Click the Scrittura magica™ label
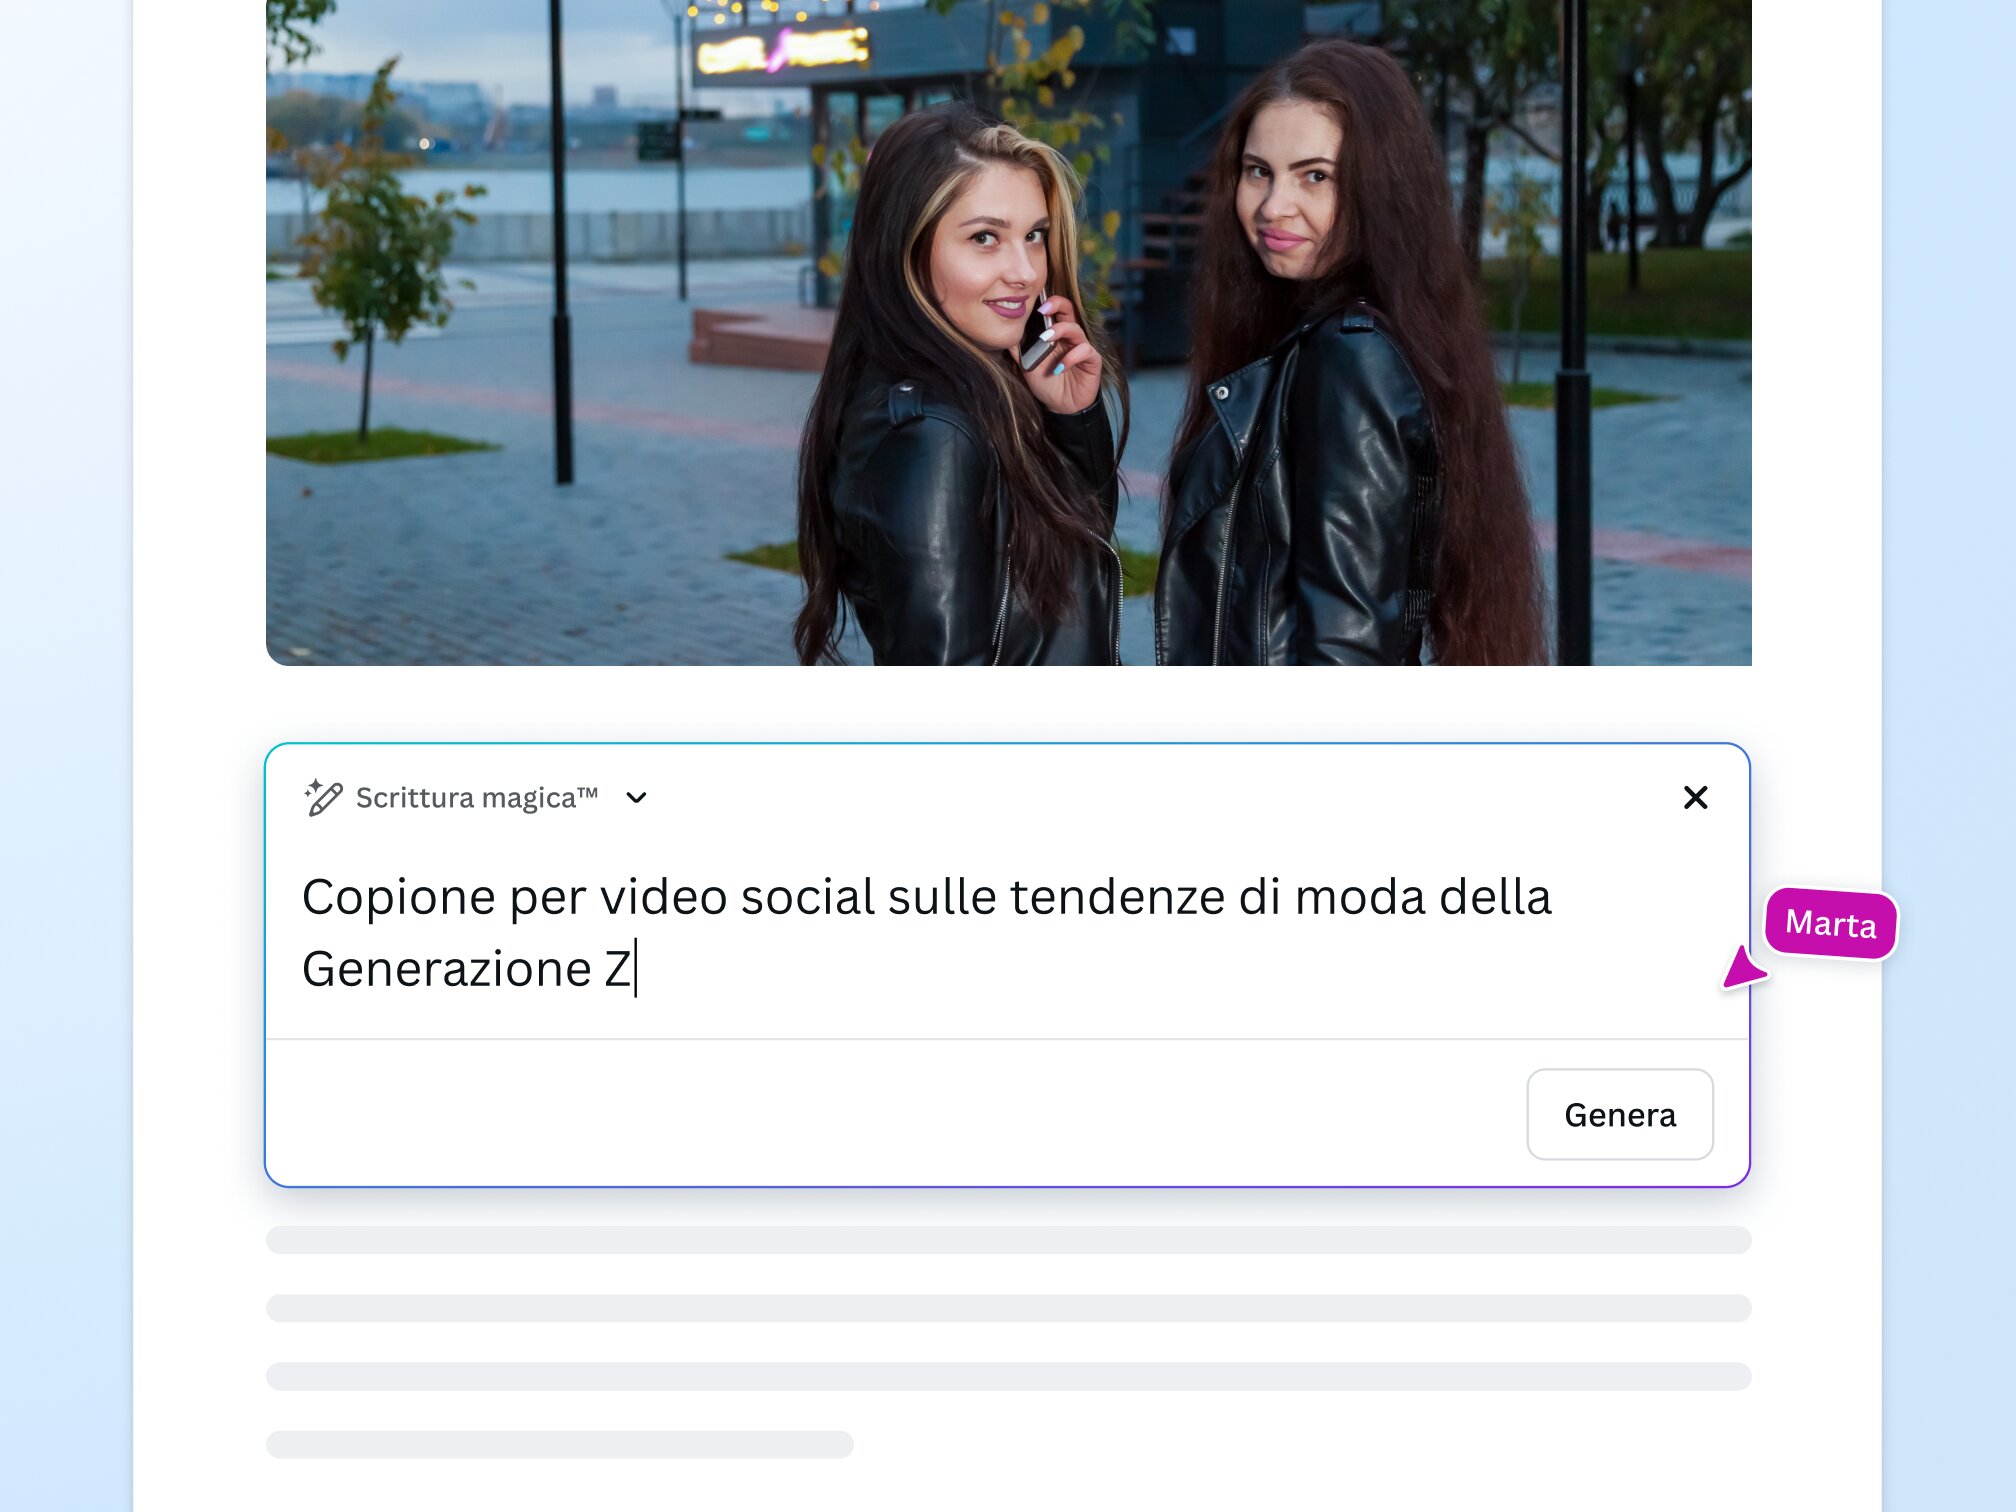 pos(476,798)
